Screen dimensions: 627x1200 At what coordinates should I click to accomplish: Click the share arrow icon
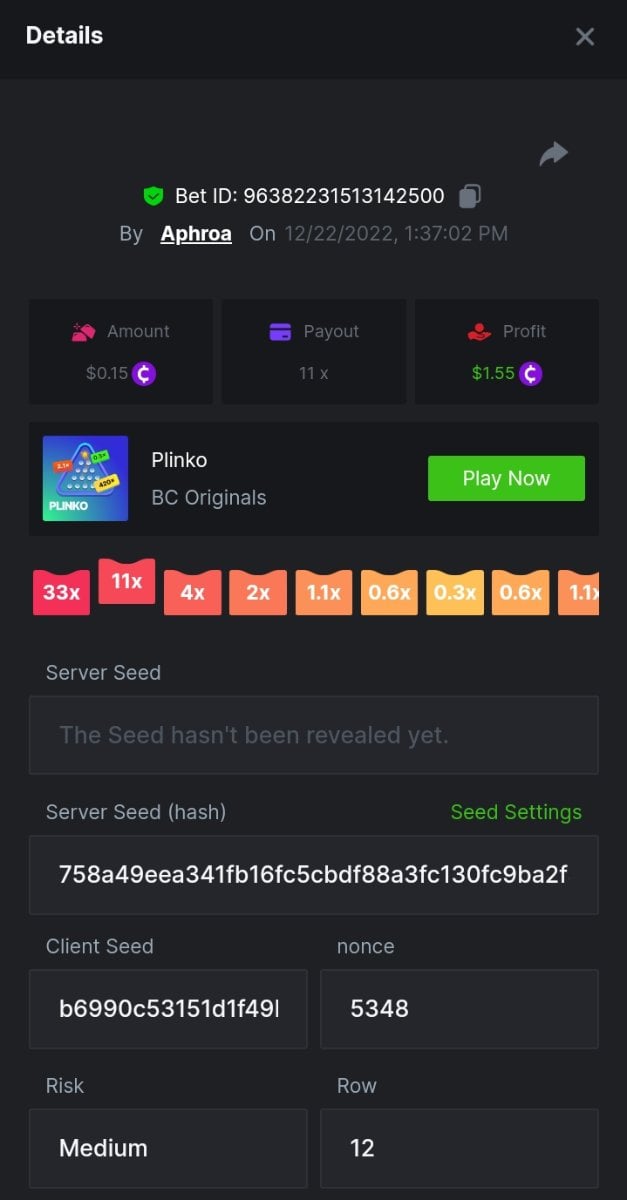pyautogui.click(x=553, y=154)
